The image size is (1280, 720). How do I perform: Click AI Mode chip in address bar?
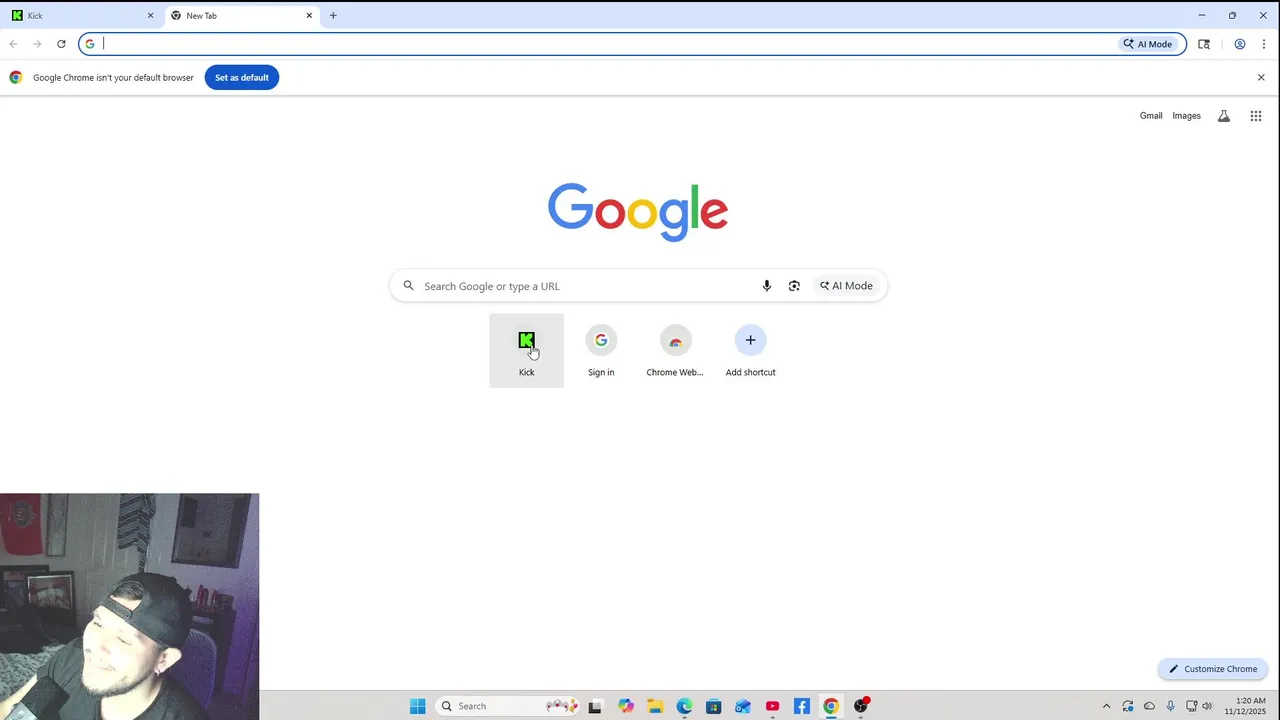point(1148,44)
